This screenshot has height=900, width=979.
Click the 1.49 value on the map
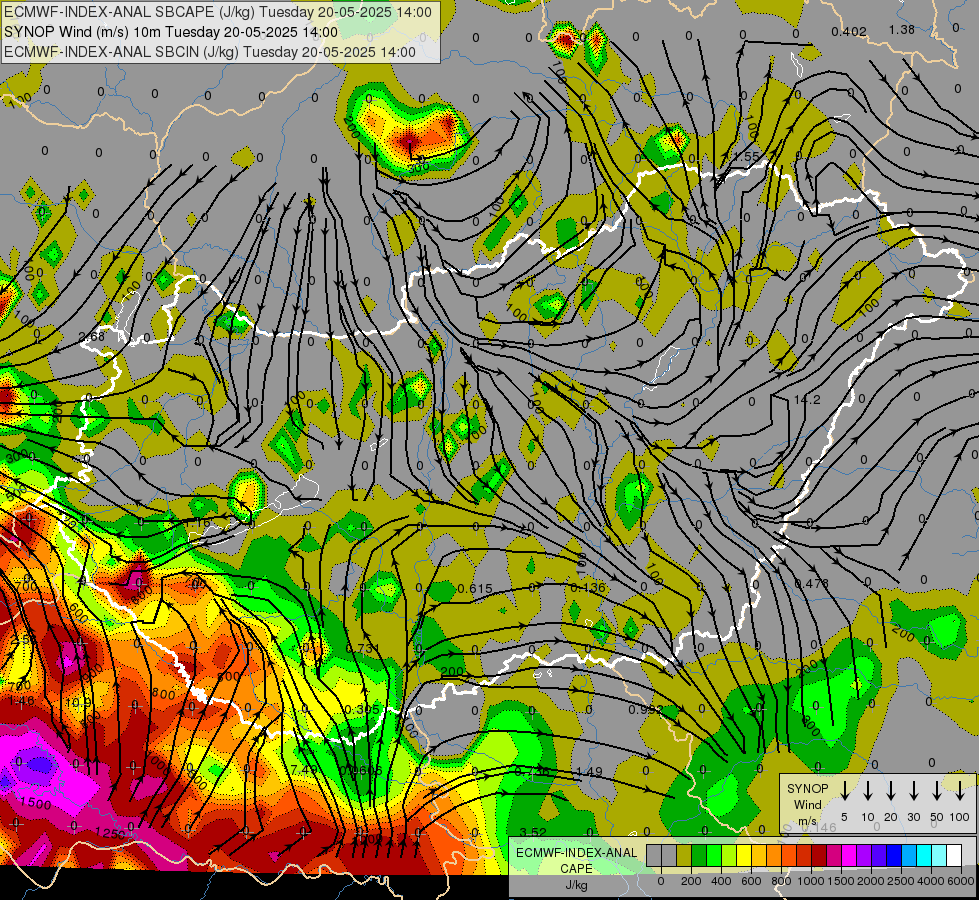pos(589,771)
